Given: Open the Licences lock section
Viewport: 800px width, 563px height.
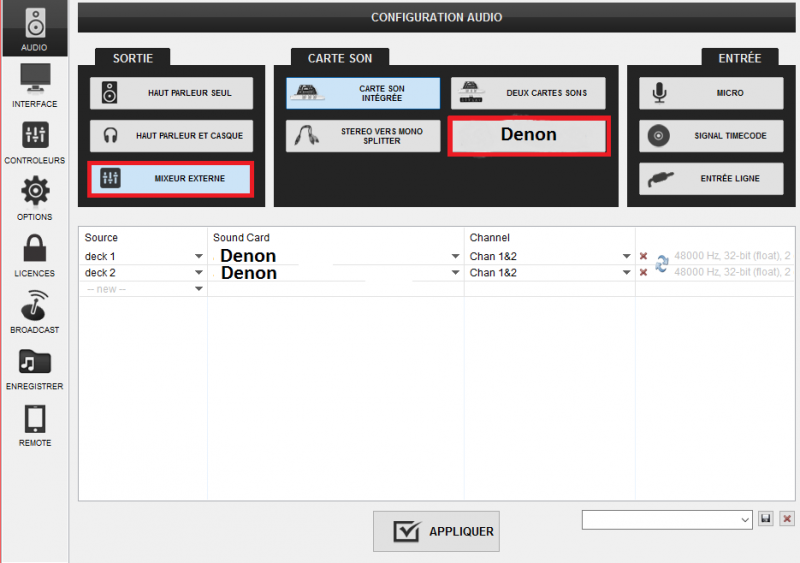Looking at the screenshot, I should pyautogui.click(x=35, y=255).
